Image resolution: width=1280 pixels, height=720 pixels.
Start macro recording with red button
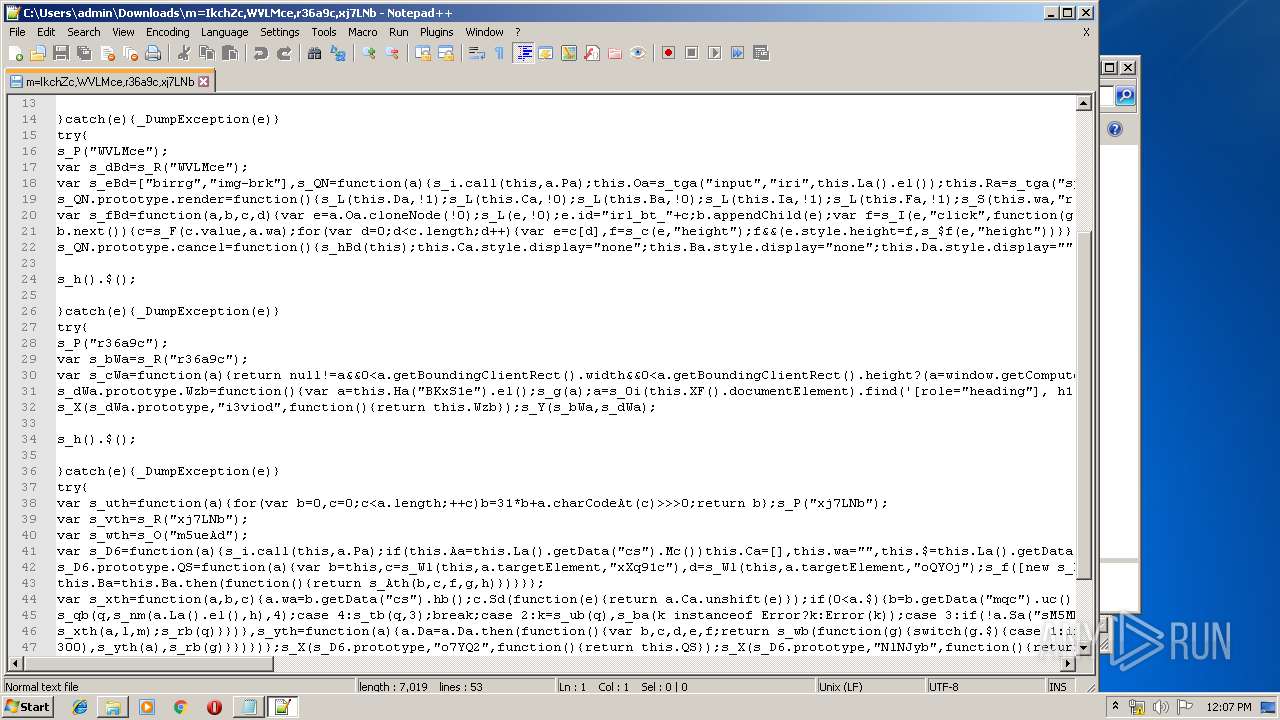668,53
